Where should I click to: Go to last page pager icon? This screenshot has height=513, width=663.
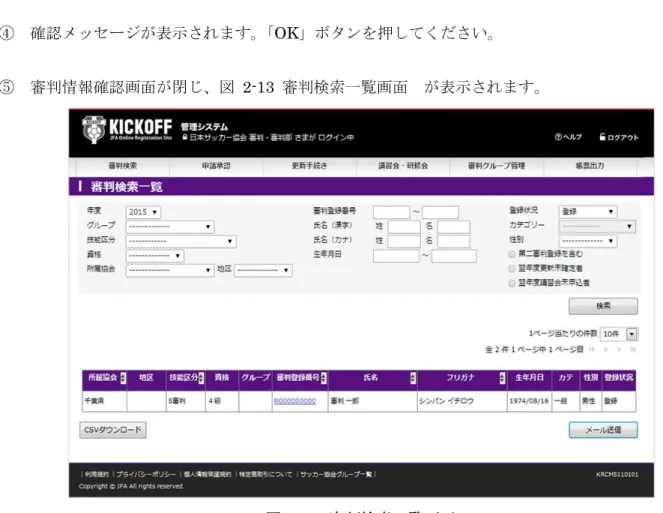633,349
